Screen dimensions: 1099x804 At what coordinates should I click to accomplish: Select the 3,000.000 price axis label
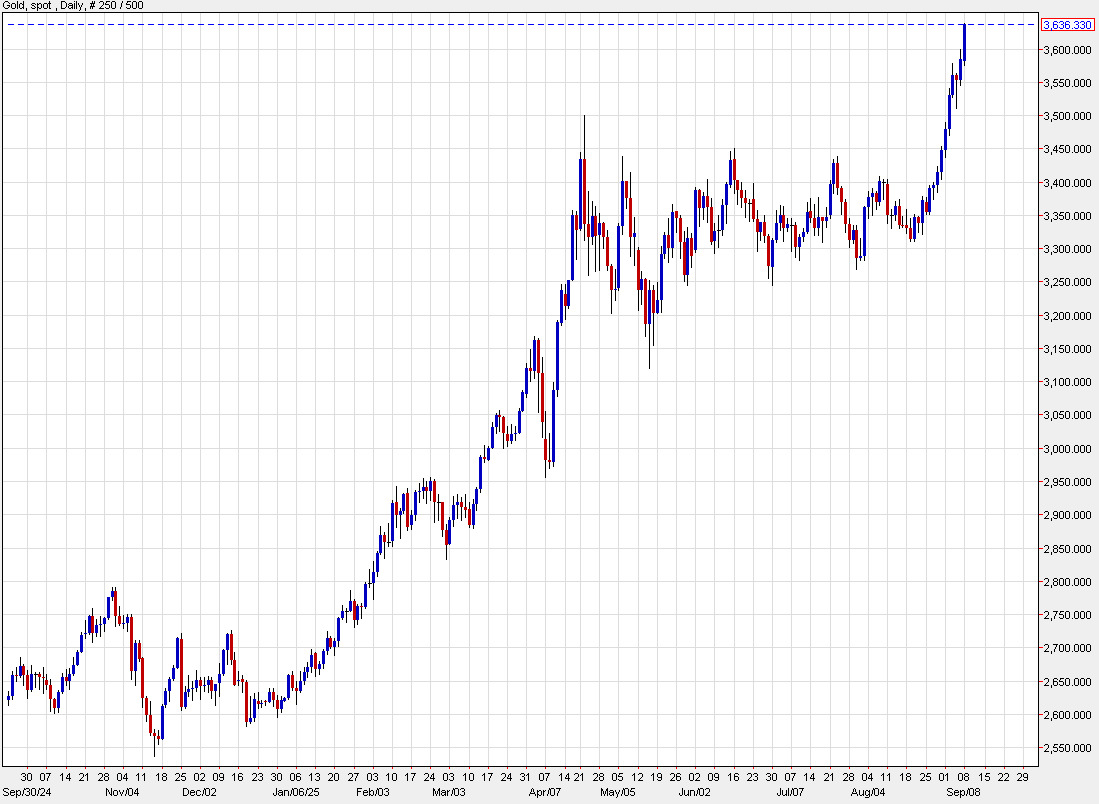coord(1067,449)
